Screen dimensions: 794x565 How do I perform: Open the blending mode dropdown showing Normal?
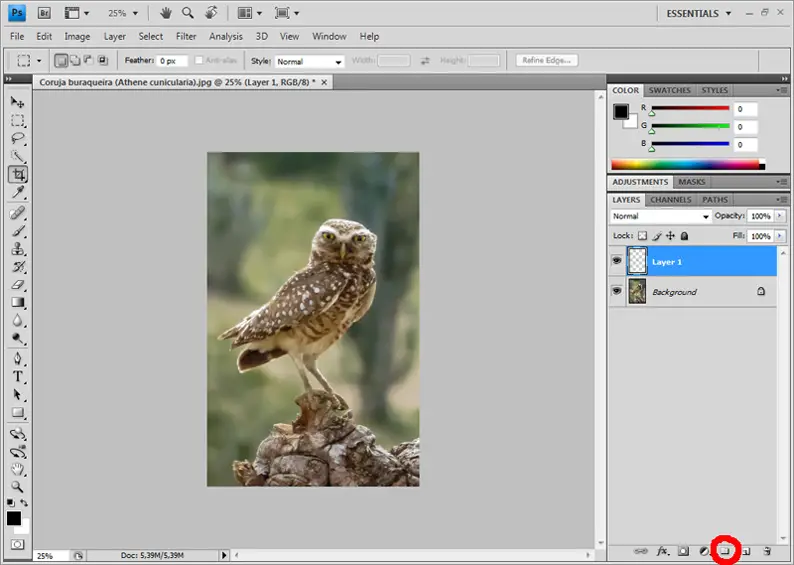660,216
